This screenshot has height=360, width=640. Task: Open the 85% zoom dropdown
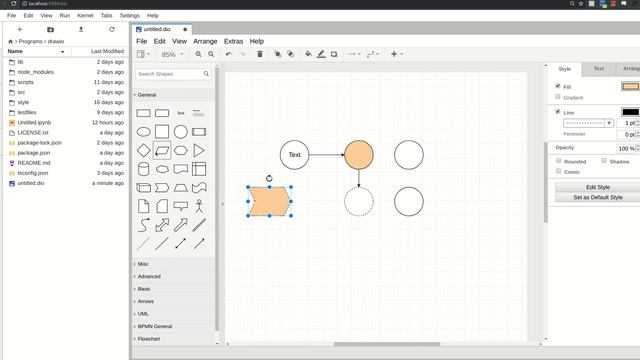click(x=172, y=54)
